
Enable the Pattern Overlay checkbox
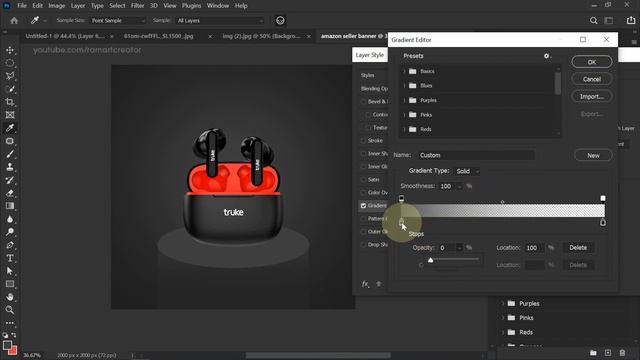(363, 219)
